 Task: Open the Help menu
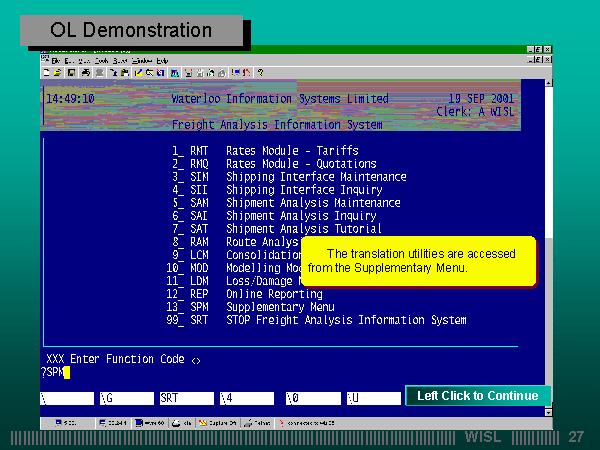click(162, 61)
